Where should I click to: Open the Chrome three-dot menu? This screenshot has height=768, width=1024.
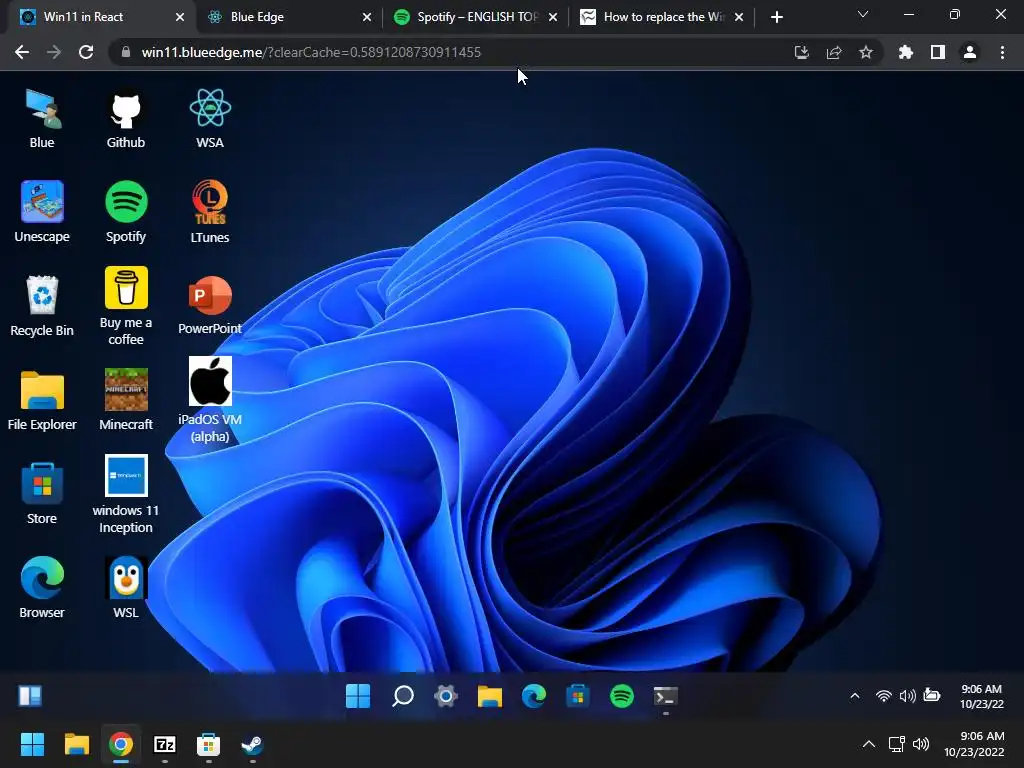pos(1002,52)
